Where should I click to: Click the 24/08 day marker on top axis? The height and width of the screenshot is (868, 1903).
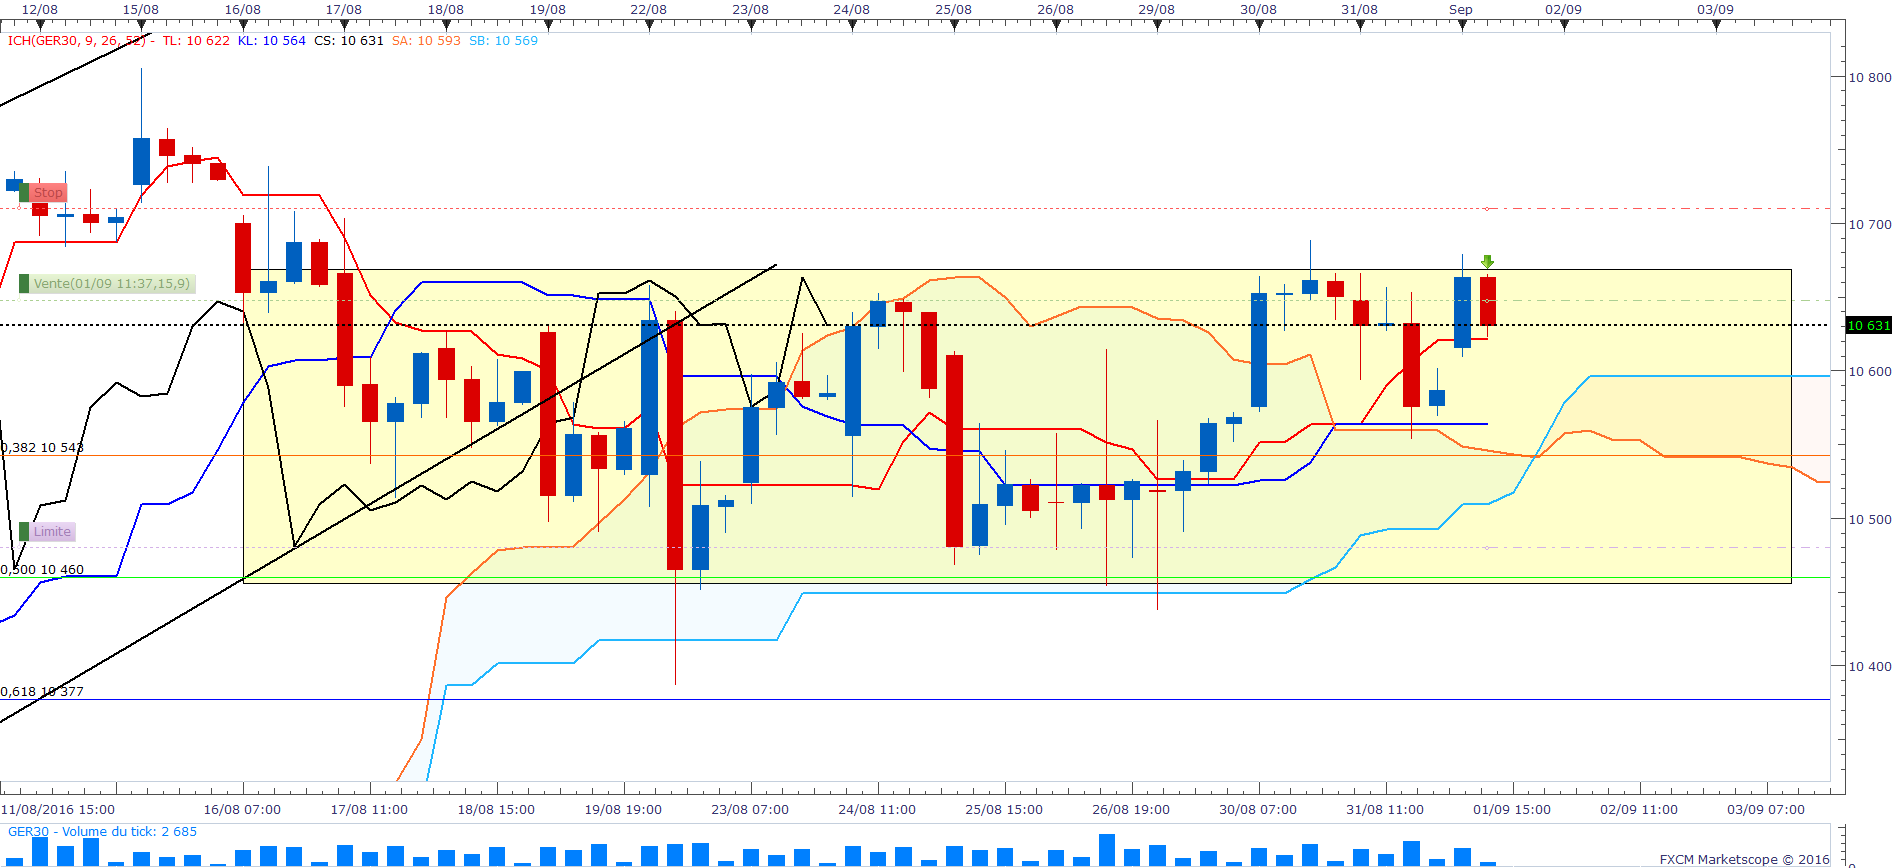(852, 10)
